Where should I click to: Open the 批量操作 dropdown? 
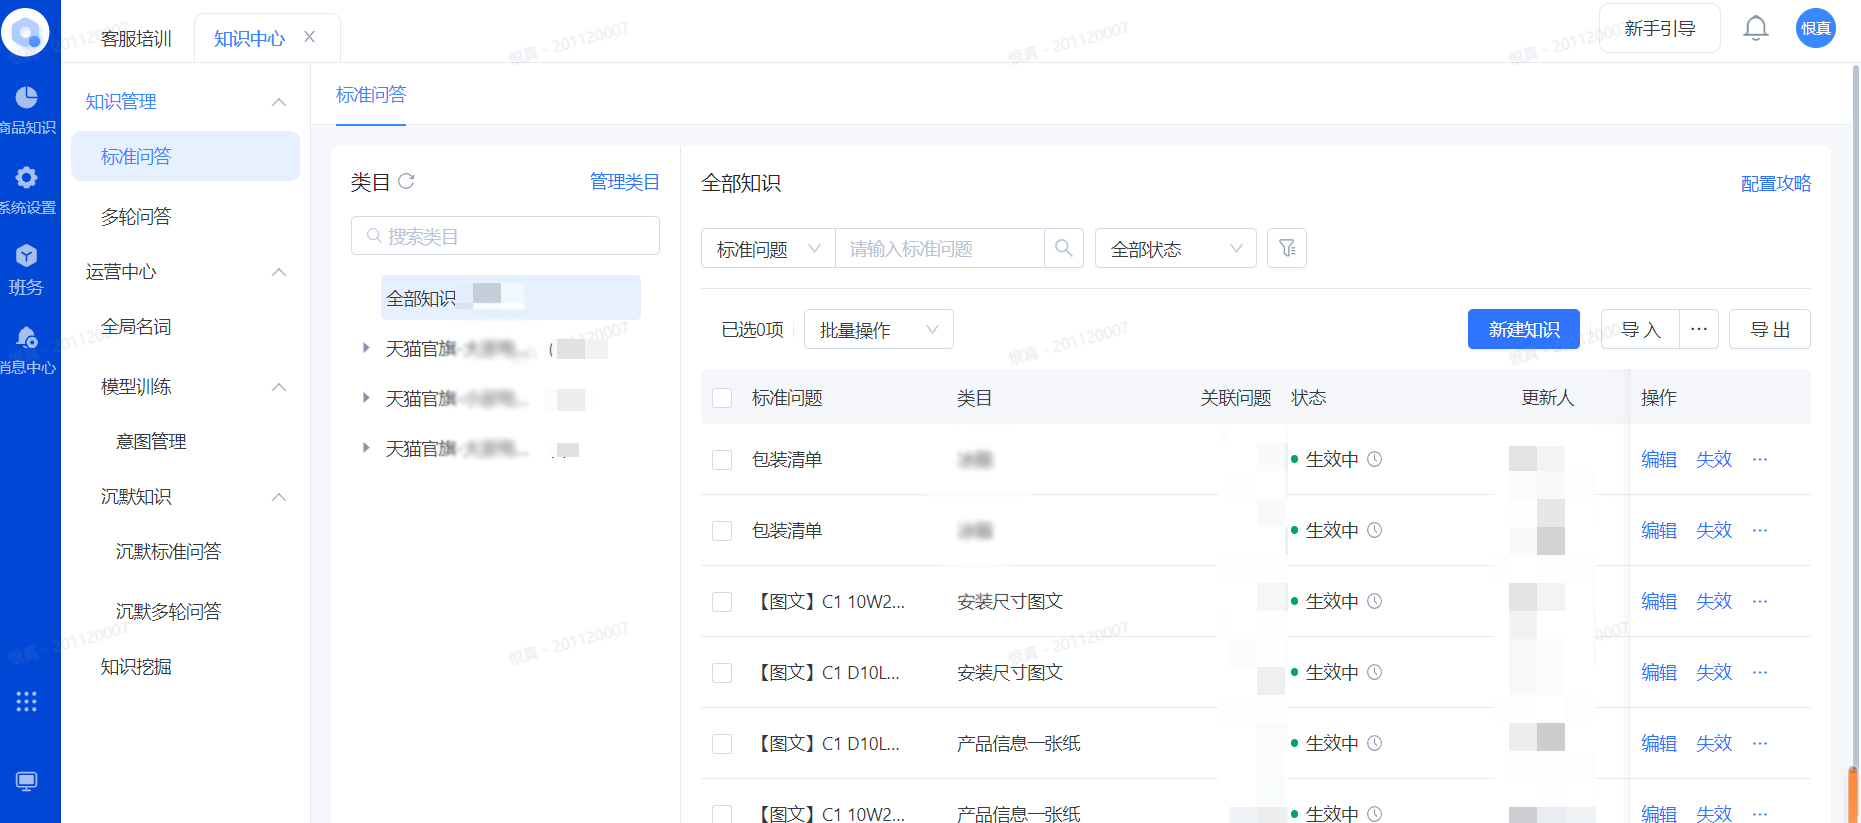point(878,330)
